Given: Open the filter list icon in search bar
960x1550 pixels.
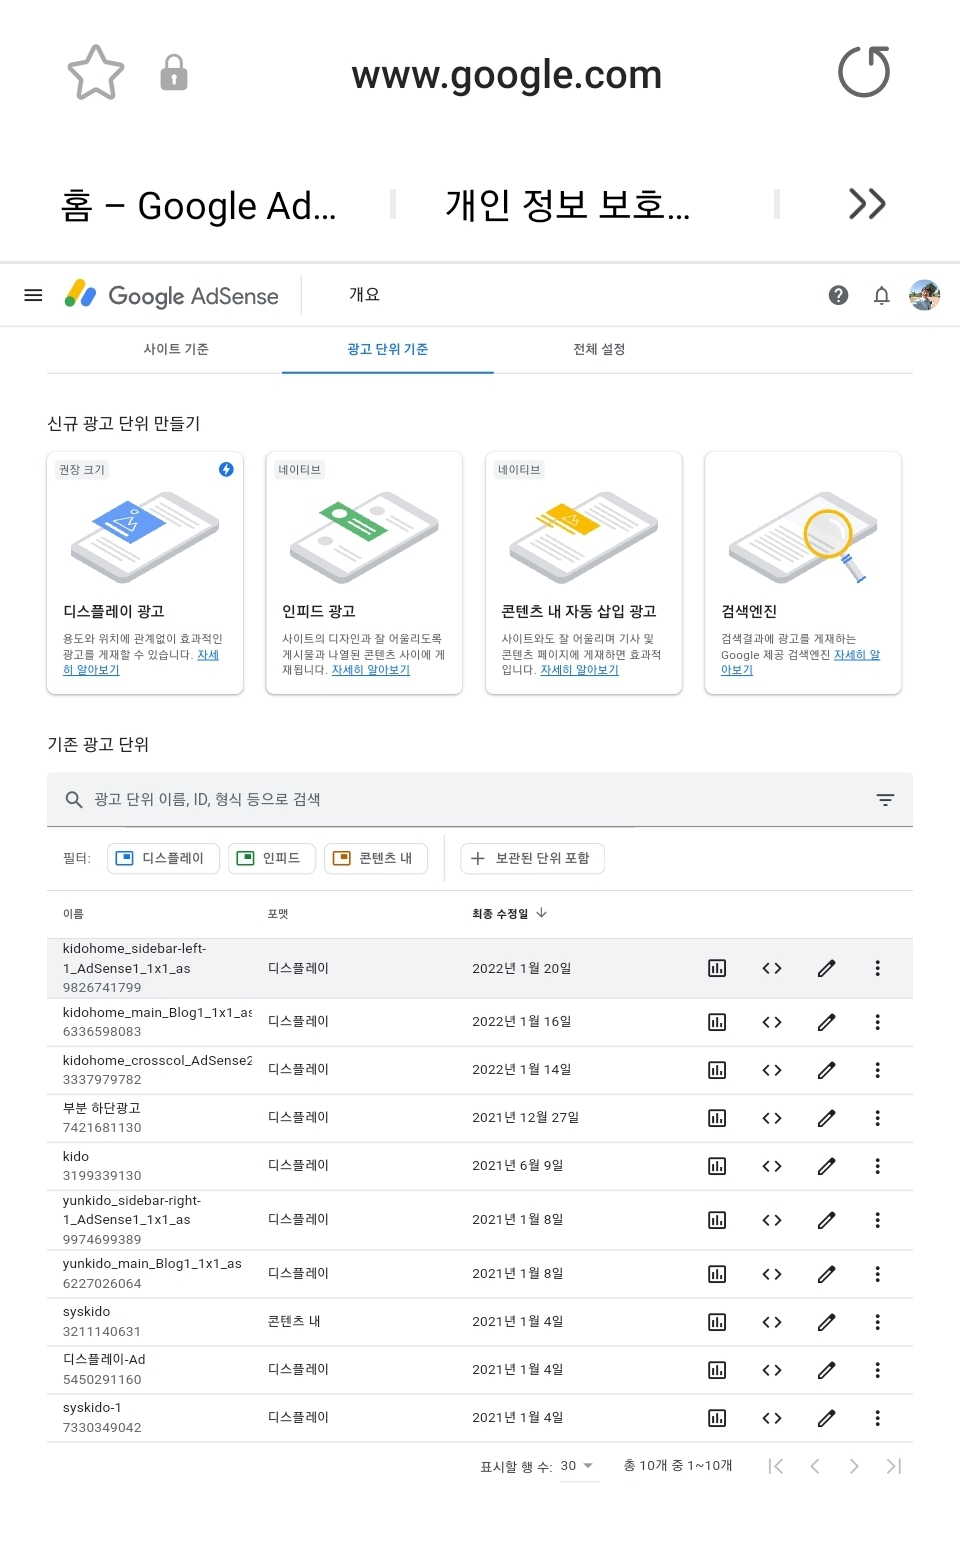Looking at the screenshot, I should coord(885,799).
